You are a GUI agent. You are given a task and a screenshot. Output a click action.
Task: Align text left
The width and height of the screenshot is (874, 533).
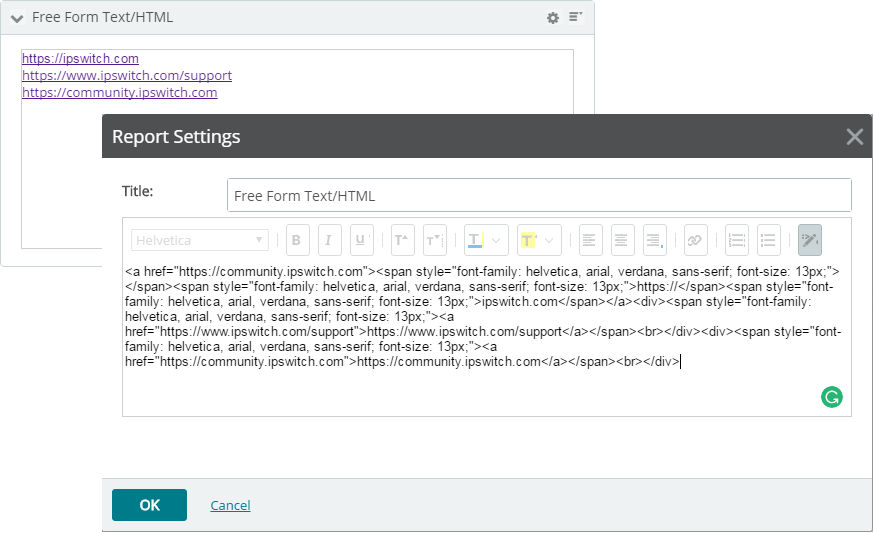coord(590,240)
